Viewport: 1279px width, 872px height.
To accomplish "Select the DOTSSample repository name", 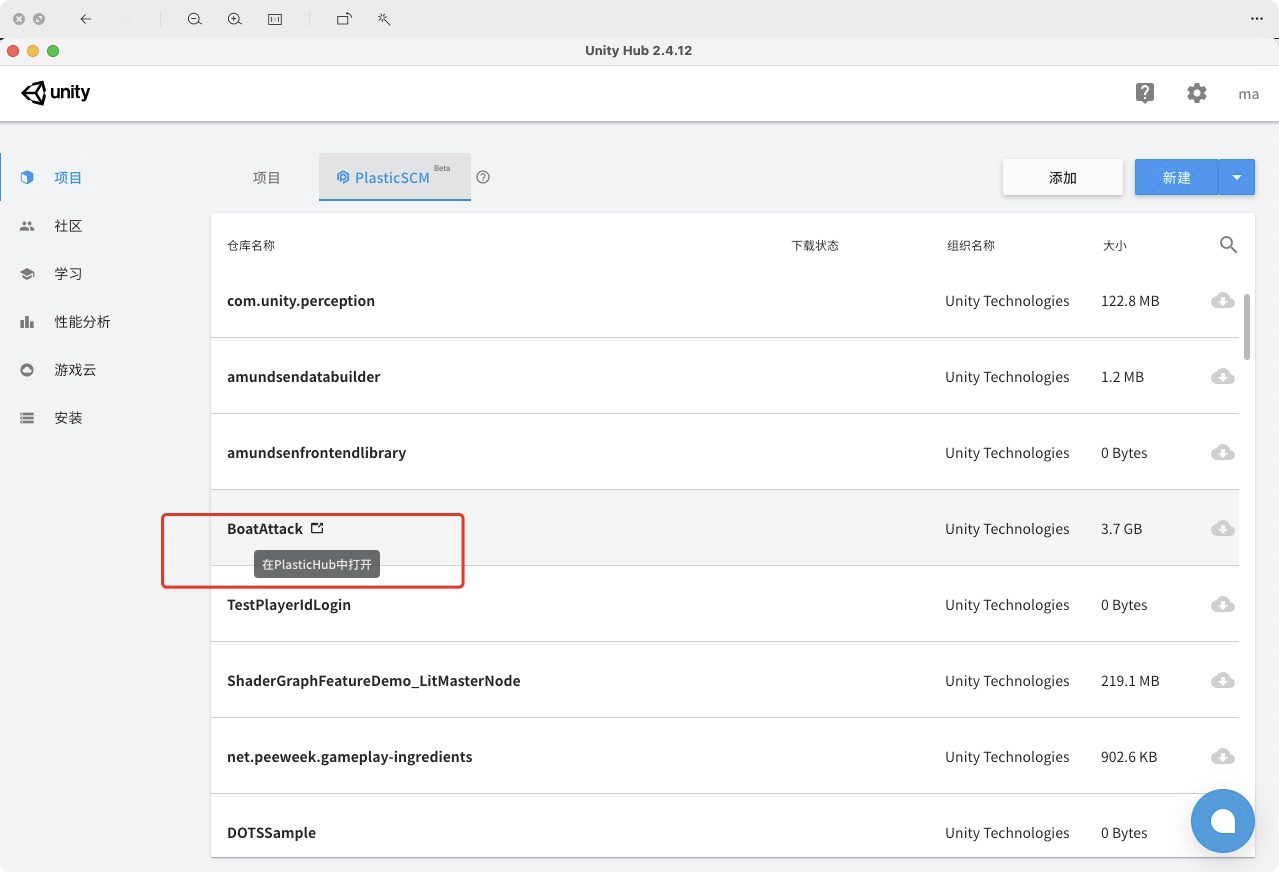I will (x=272, y=833).
